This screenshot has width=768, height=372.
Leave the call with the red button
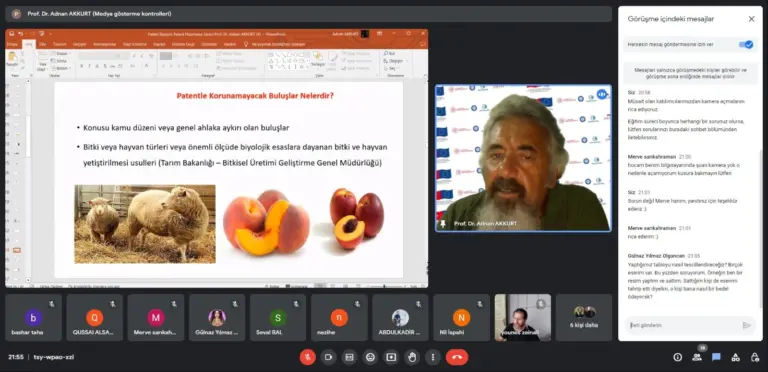point(457,357)
